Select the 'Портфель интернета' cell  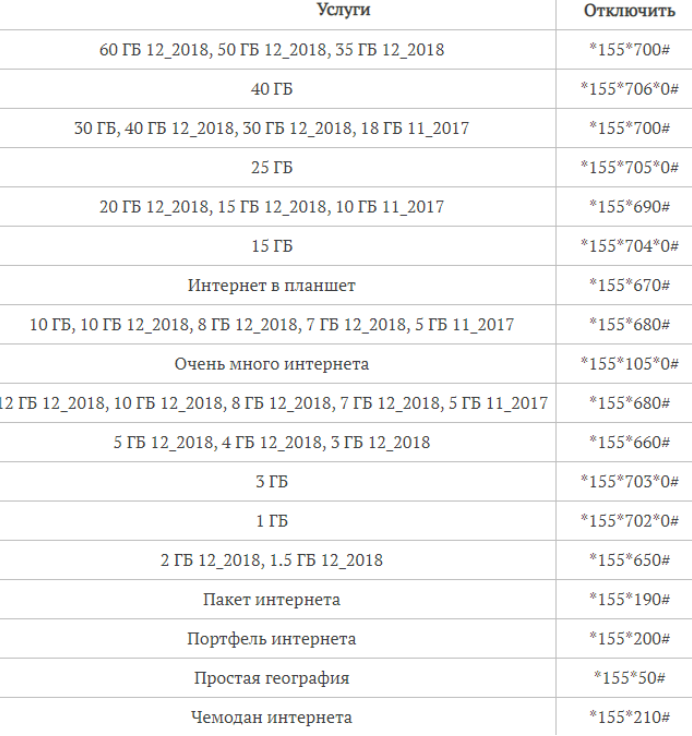[271, 639]
